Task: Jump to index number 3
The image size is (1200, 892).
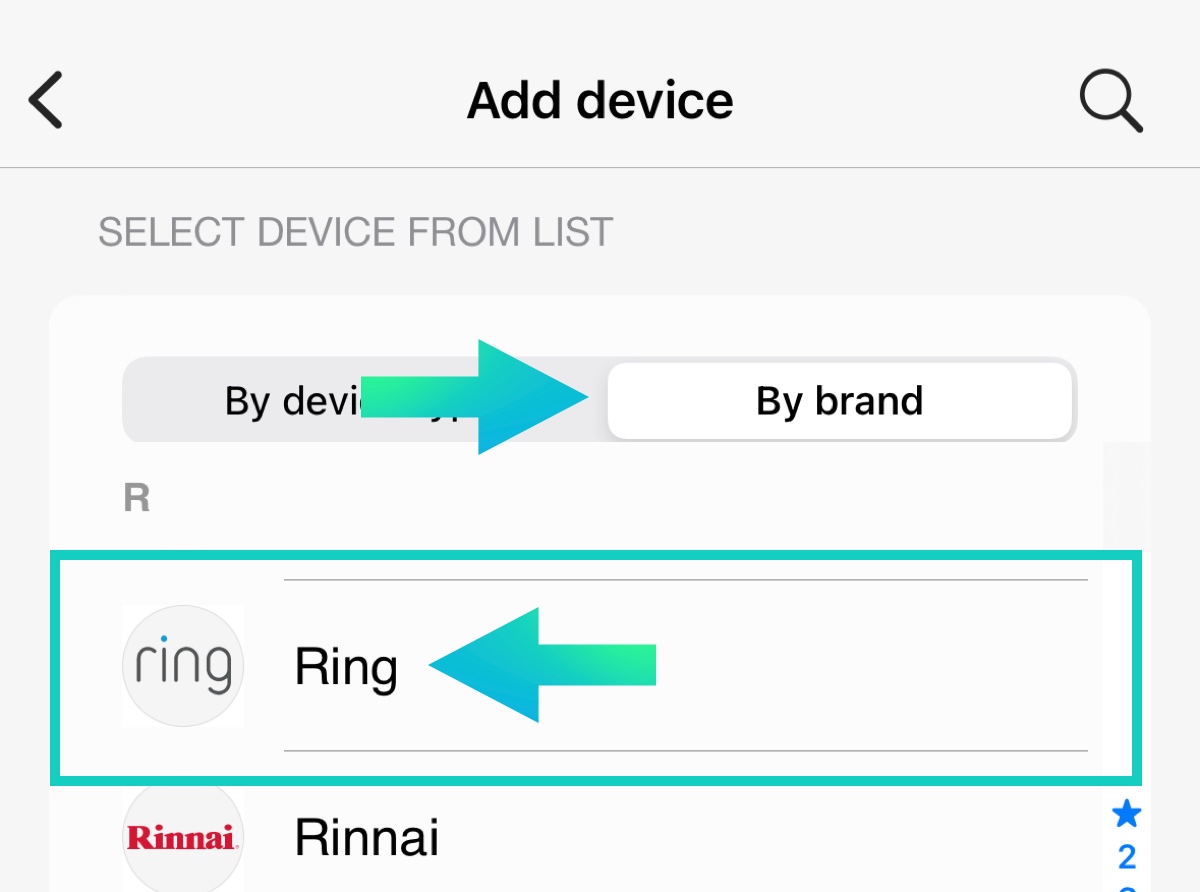Action: tap(1127, 886)
